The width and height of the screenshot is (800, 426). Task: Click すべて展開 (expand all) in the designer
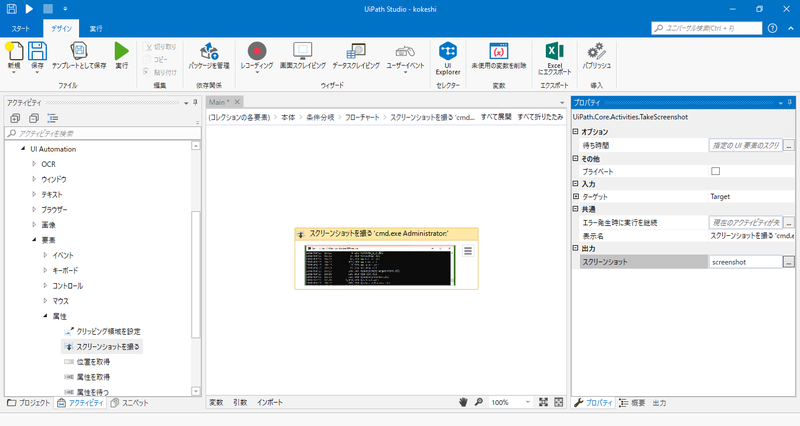tap(496, 117)
